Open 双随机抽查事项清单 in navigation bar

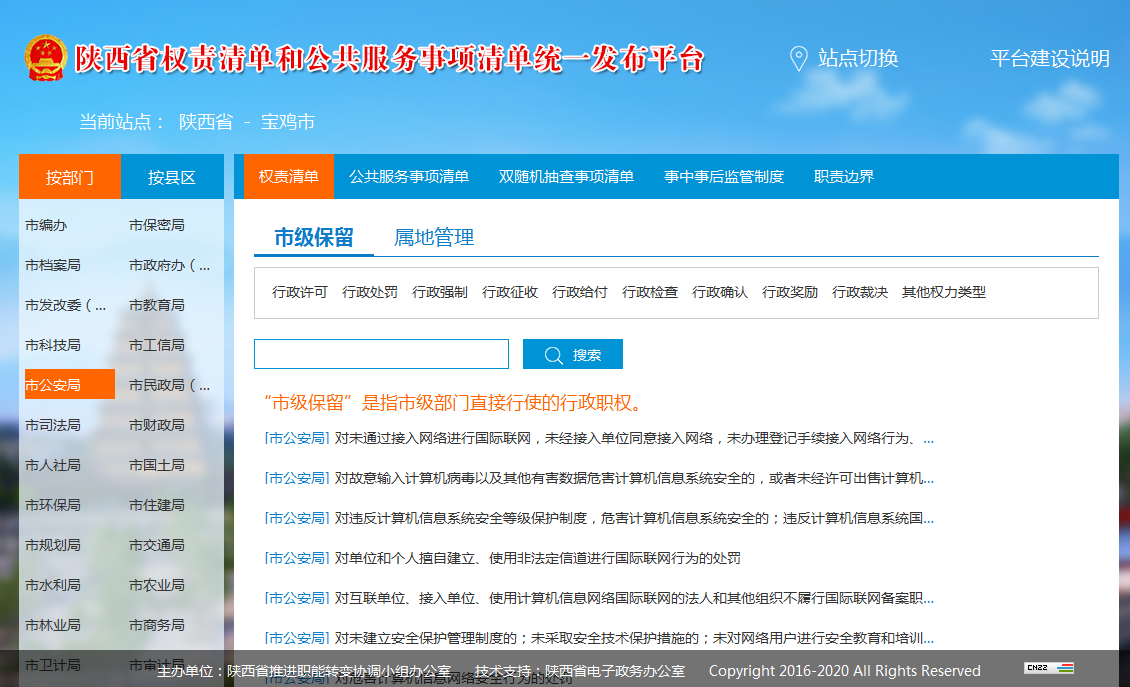pyautogui.click(x=566, y=177)
